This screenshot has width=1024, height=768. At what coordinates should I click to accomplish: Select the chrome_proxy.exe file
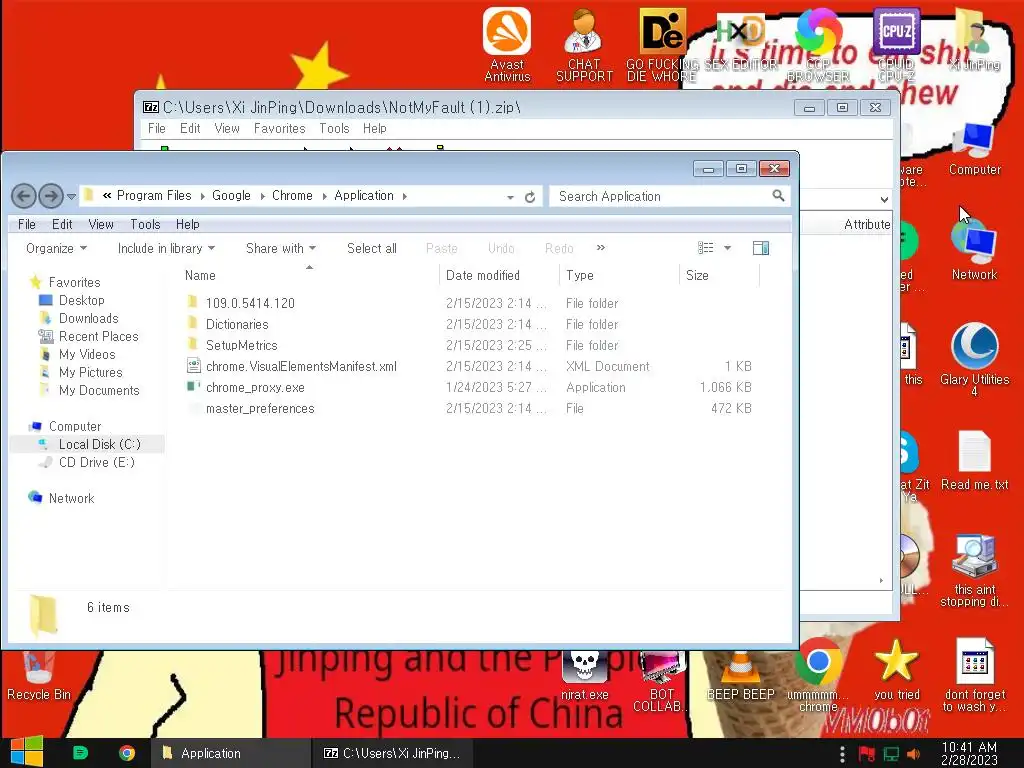pyautogui.click(x=255, y=387)
